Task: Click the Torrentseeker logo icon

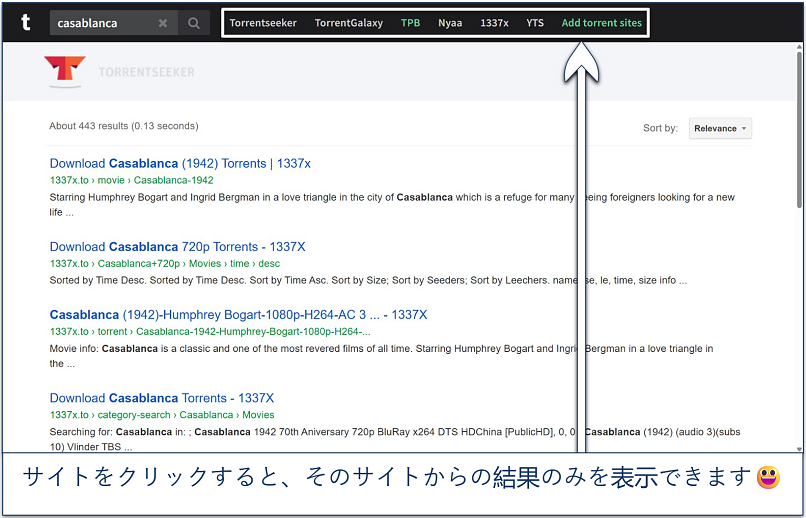Action: [65, 72]
